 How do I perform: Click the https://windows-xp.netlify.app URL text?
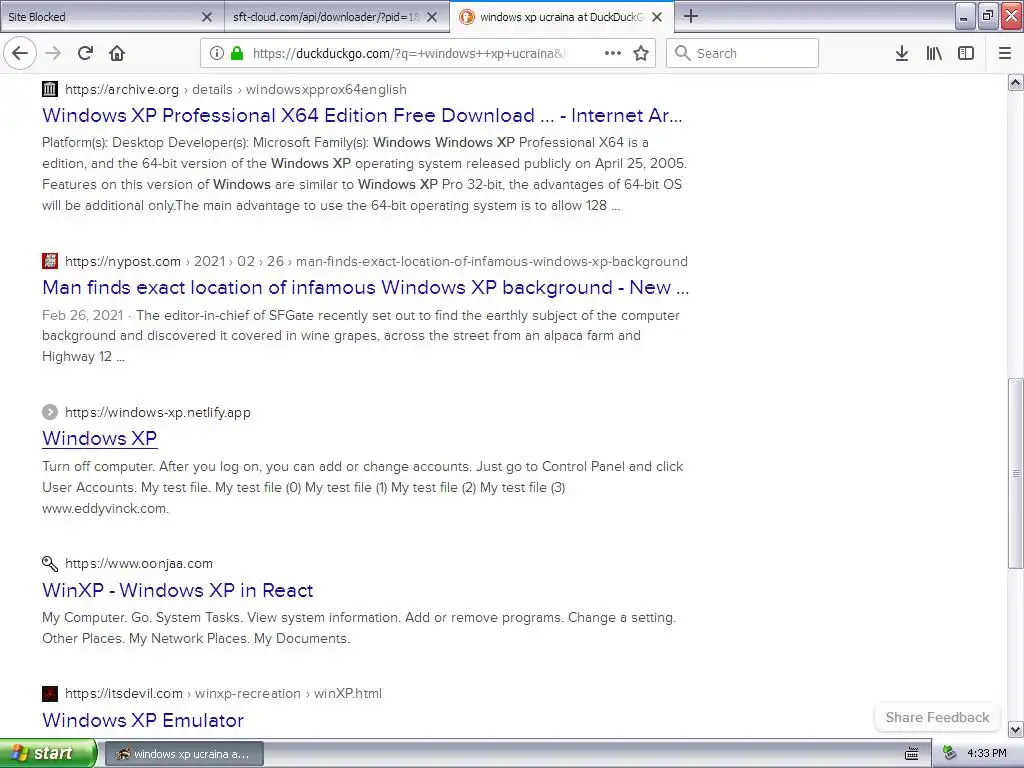click(x=157, y=412)
